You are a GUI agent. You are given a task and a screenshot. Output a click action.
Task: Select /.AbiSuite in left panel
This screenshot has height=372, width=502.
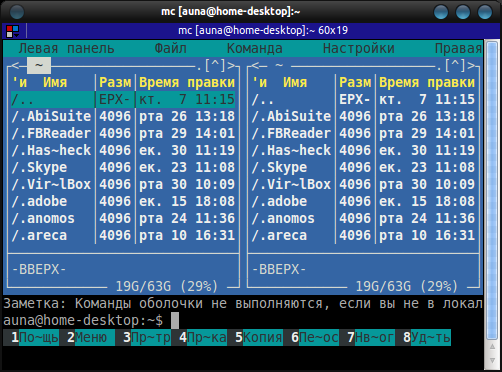click(x=123, y=116)
